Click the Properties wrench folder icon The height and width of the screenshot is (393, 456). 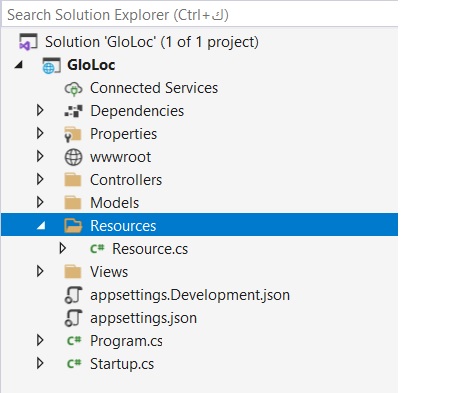(x=73, y=134)
